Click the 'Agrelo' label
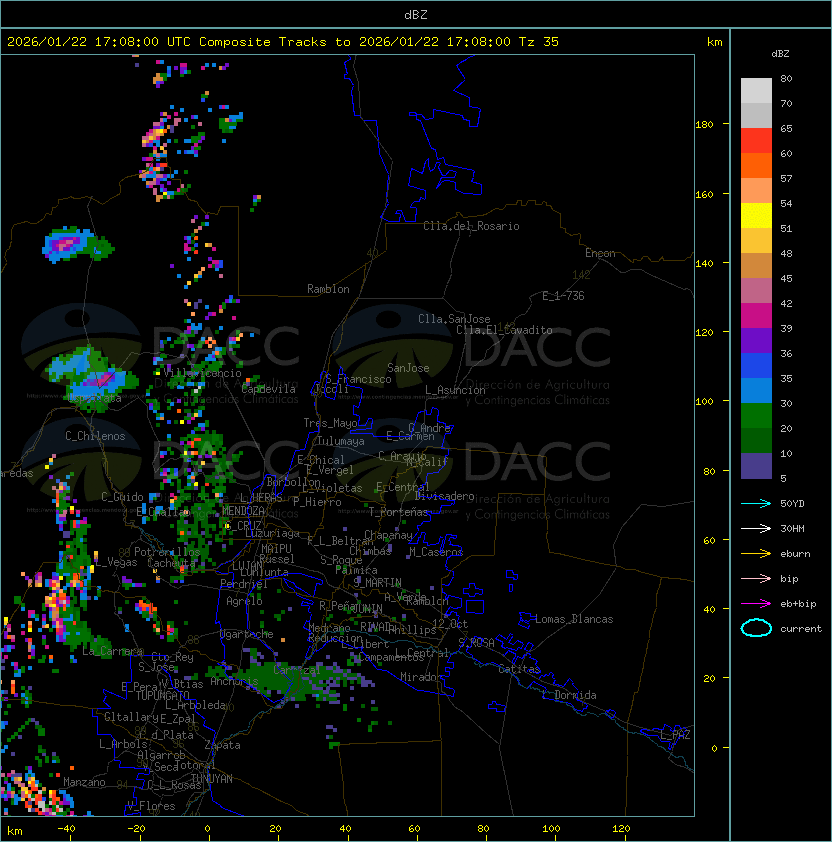This screenshot has height=842, width=832. (244, 601)
